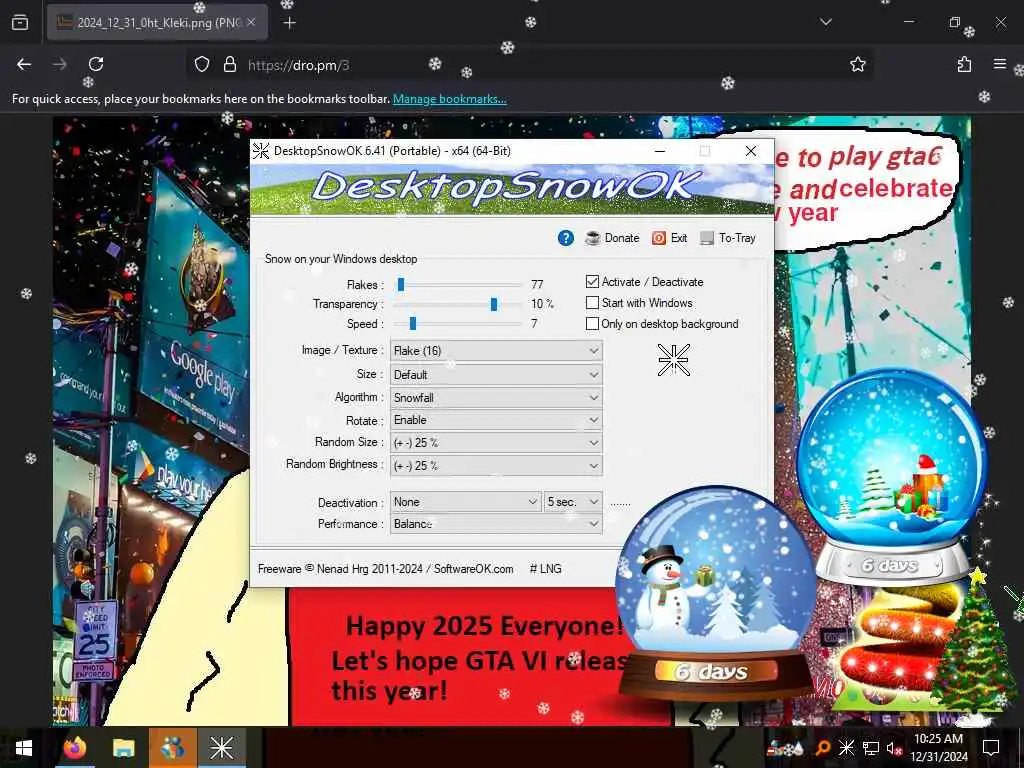1024x768 pixels.
Task: Open the Performance dropdown showing Balance
Action: pos(496,524)
